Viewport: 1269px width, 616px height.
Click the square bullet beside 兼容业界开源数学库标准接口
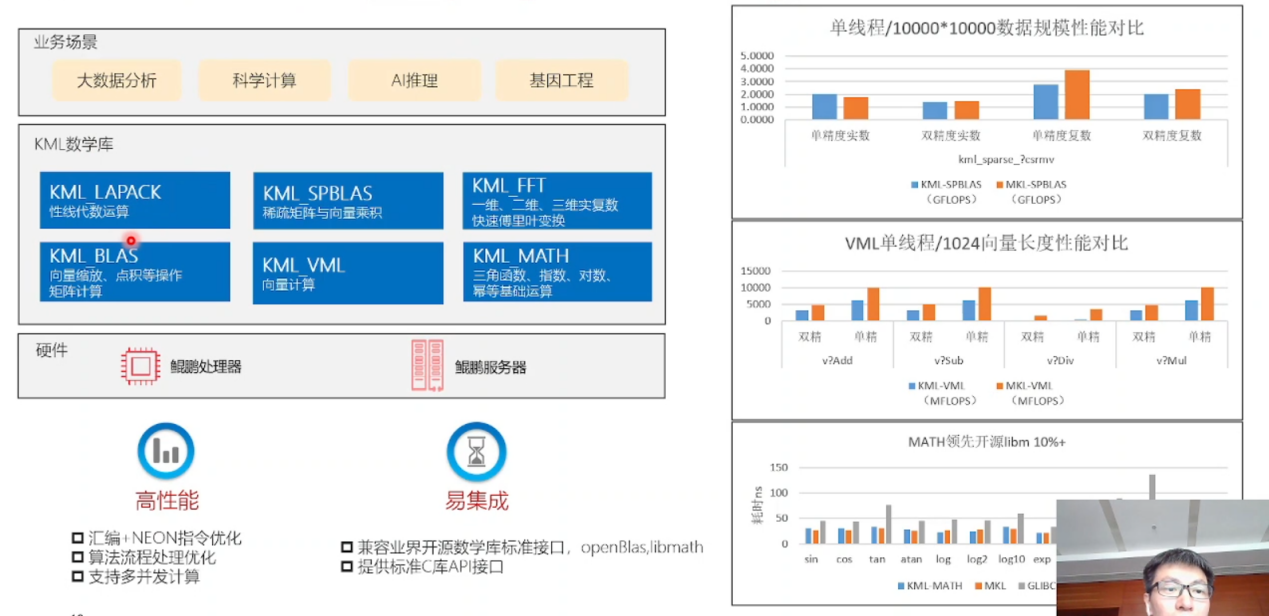click(x=346, y=547)
